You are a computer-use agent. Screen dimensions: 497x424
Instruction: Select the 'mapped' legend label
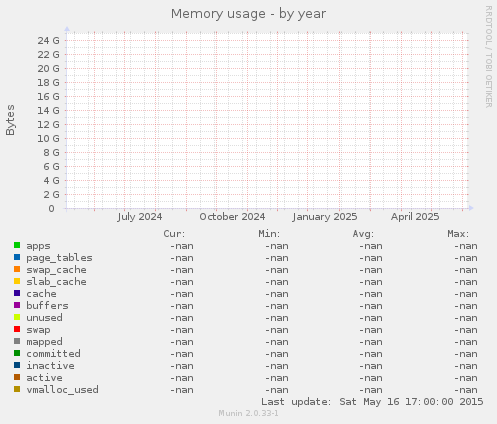pyautogui.click(x=44, y=342)
